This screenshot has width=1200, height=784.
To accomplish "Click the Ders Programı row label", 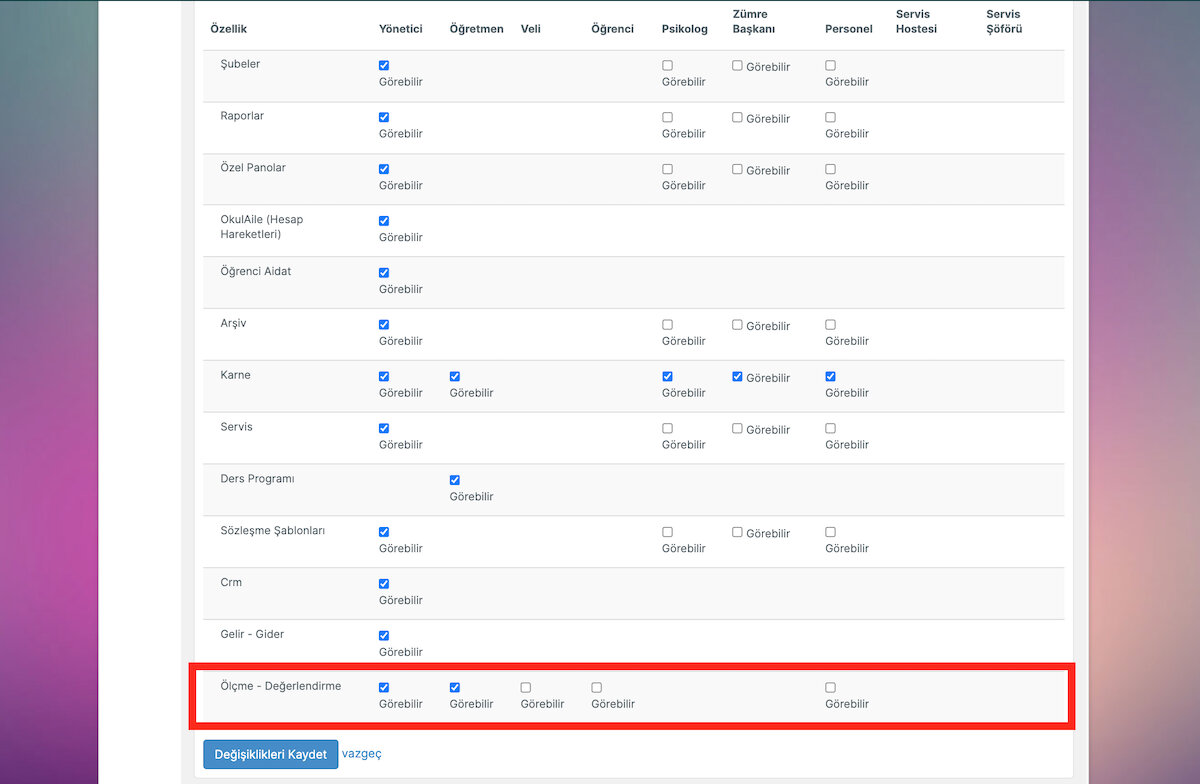I will [x=258, y=479].
